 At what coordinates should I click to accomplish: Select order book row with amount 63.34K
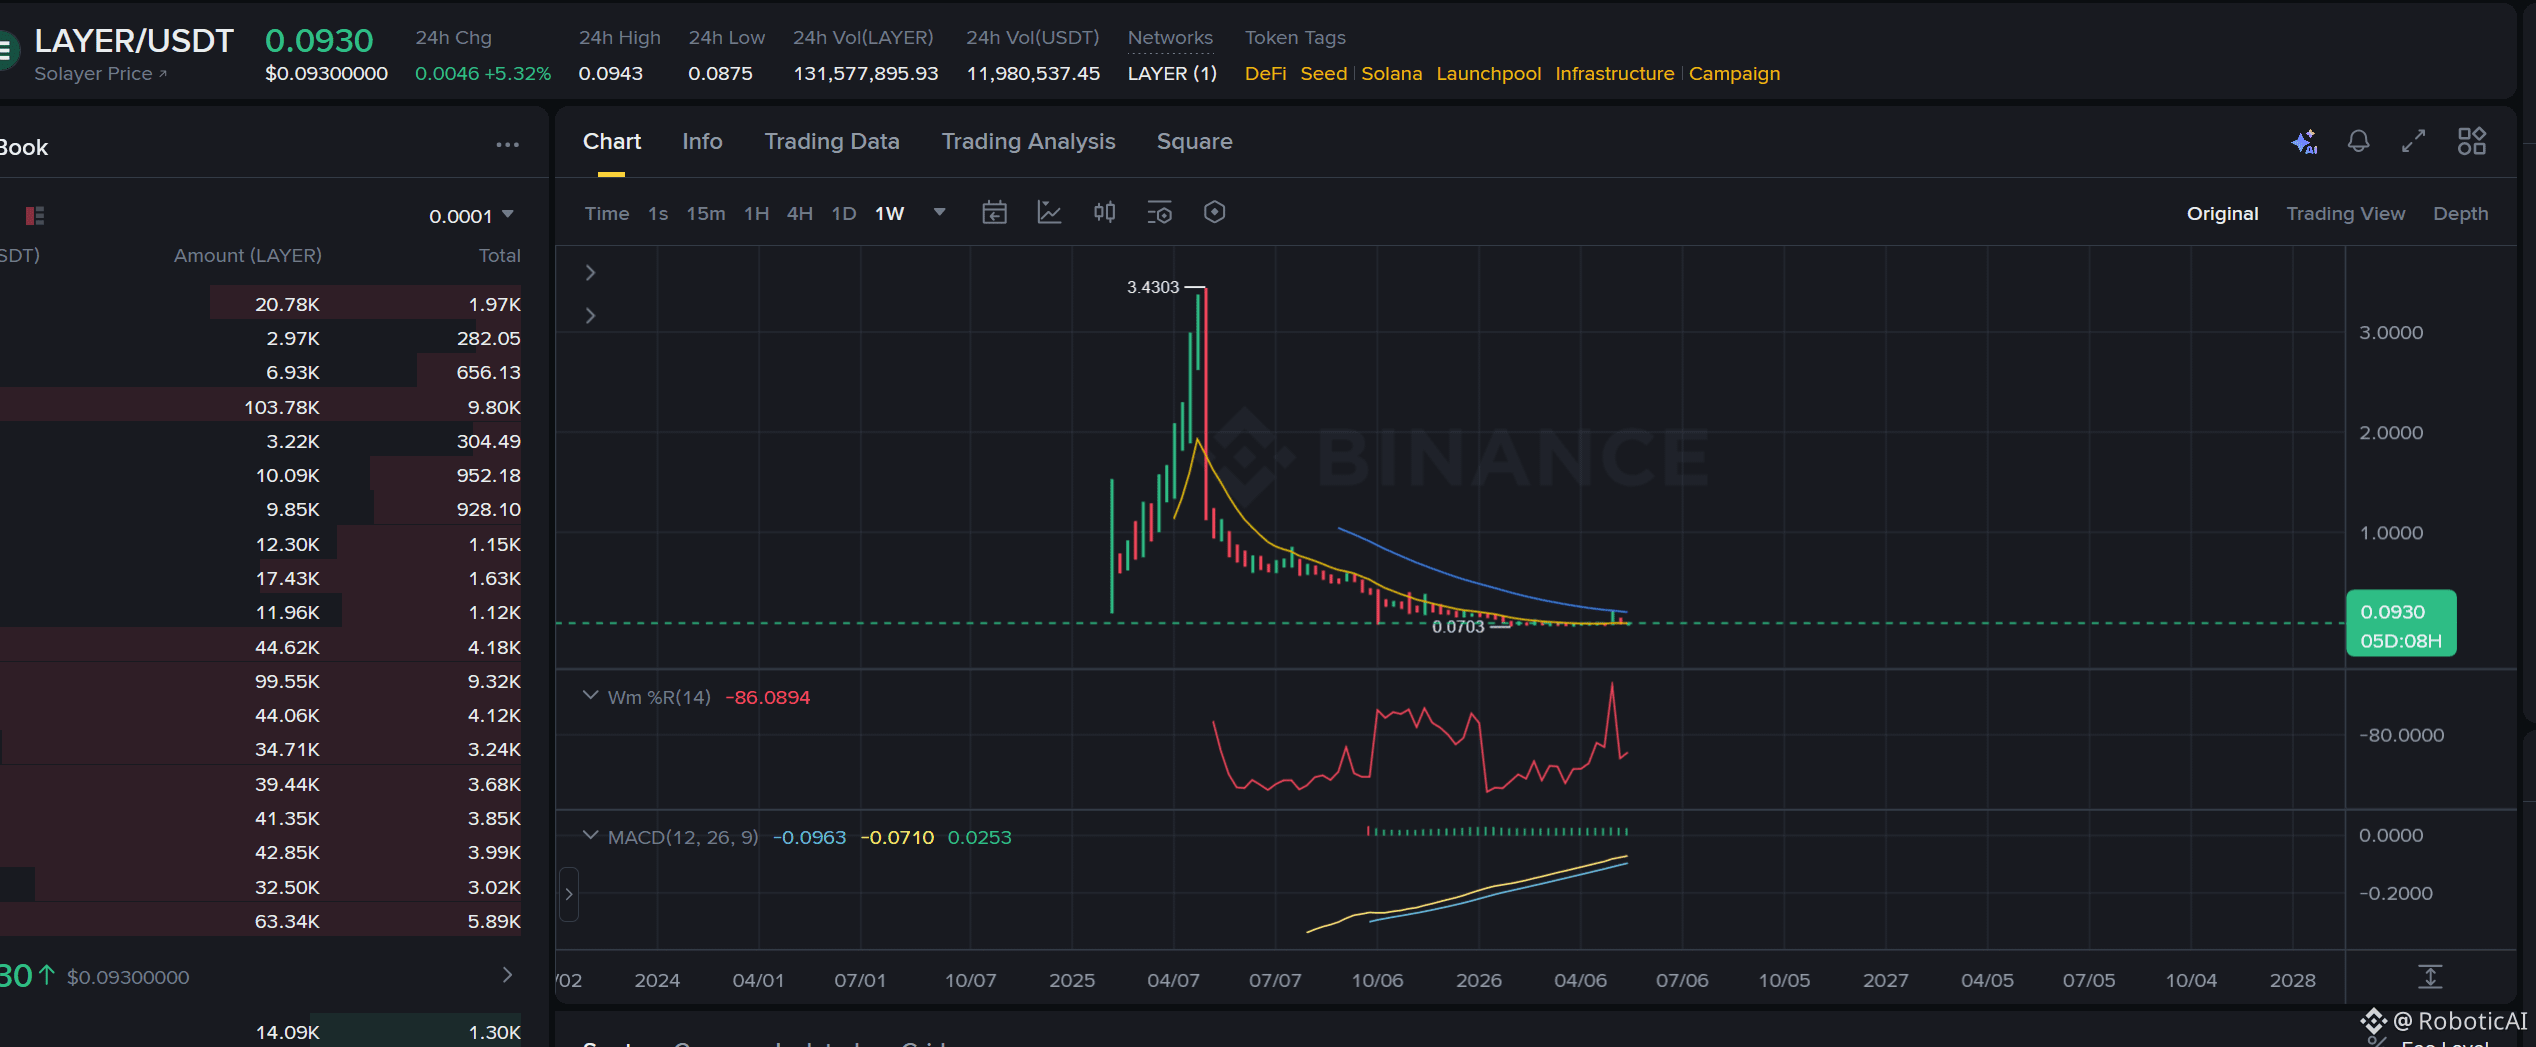tap(262, 921)
